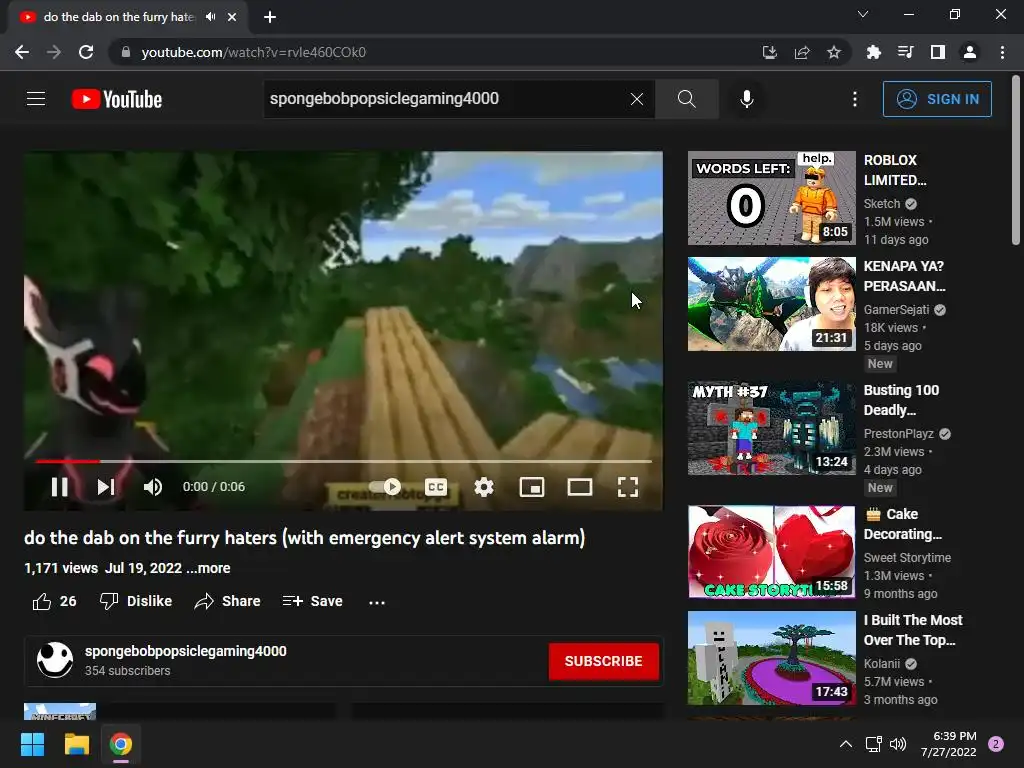Click the address bar URL
1024x768 pixels.
[253, 52]
